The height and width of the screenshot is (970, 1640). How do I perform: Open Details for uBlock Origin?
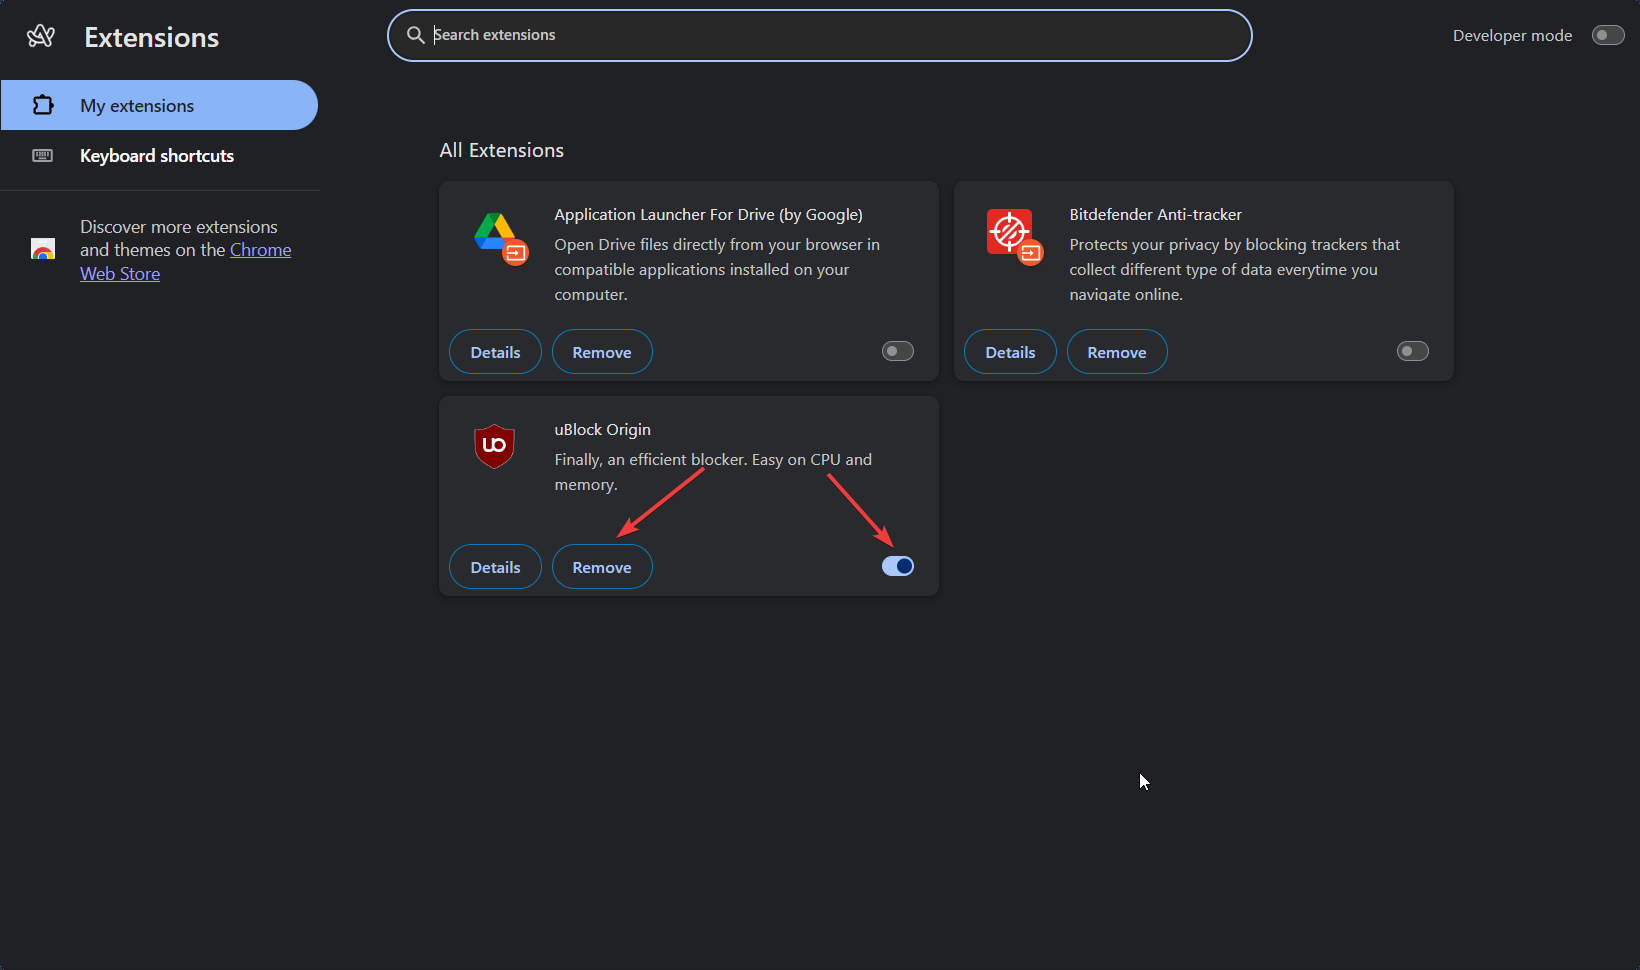495,567
